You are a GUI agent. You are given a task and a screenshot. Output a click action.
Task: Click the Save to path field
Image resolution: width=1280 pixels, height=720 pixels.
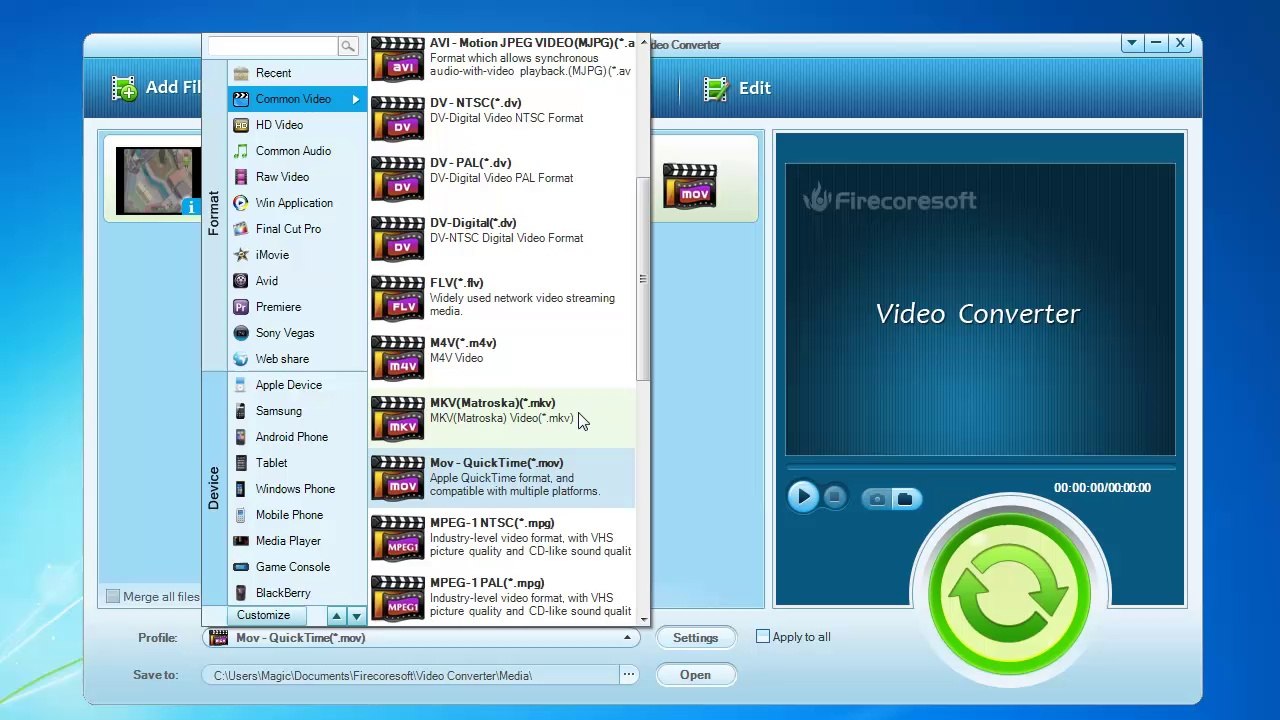pyautogui.click(x=410, y=675)
